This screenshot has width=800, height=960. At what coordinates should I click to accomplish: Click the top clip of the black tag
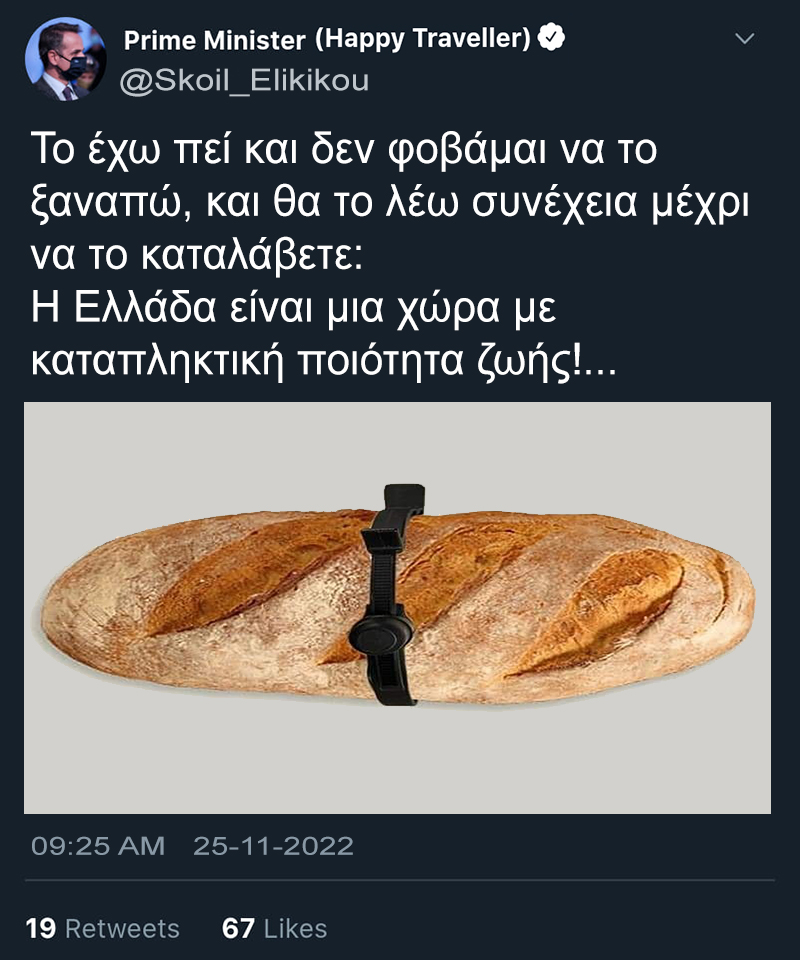(403, 498)
